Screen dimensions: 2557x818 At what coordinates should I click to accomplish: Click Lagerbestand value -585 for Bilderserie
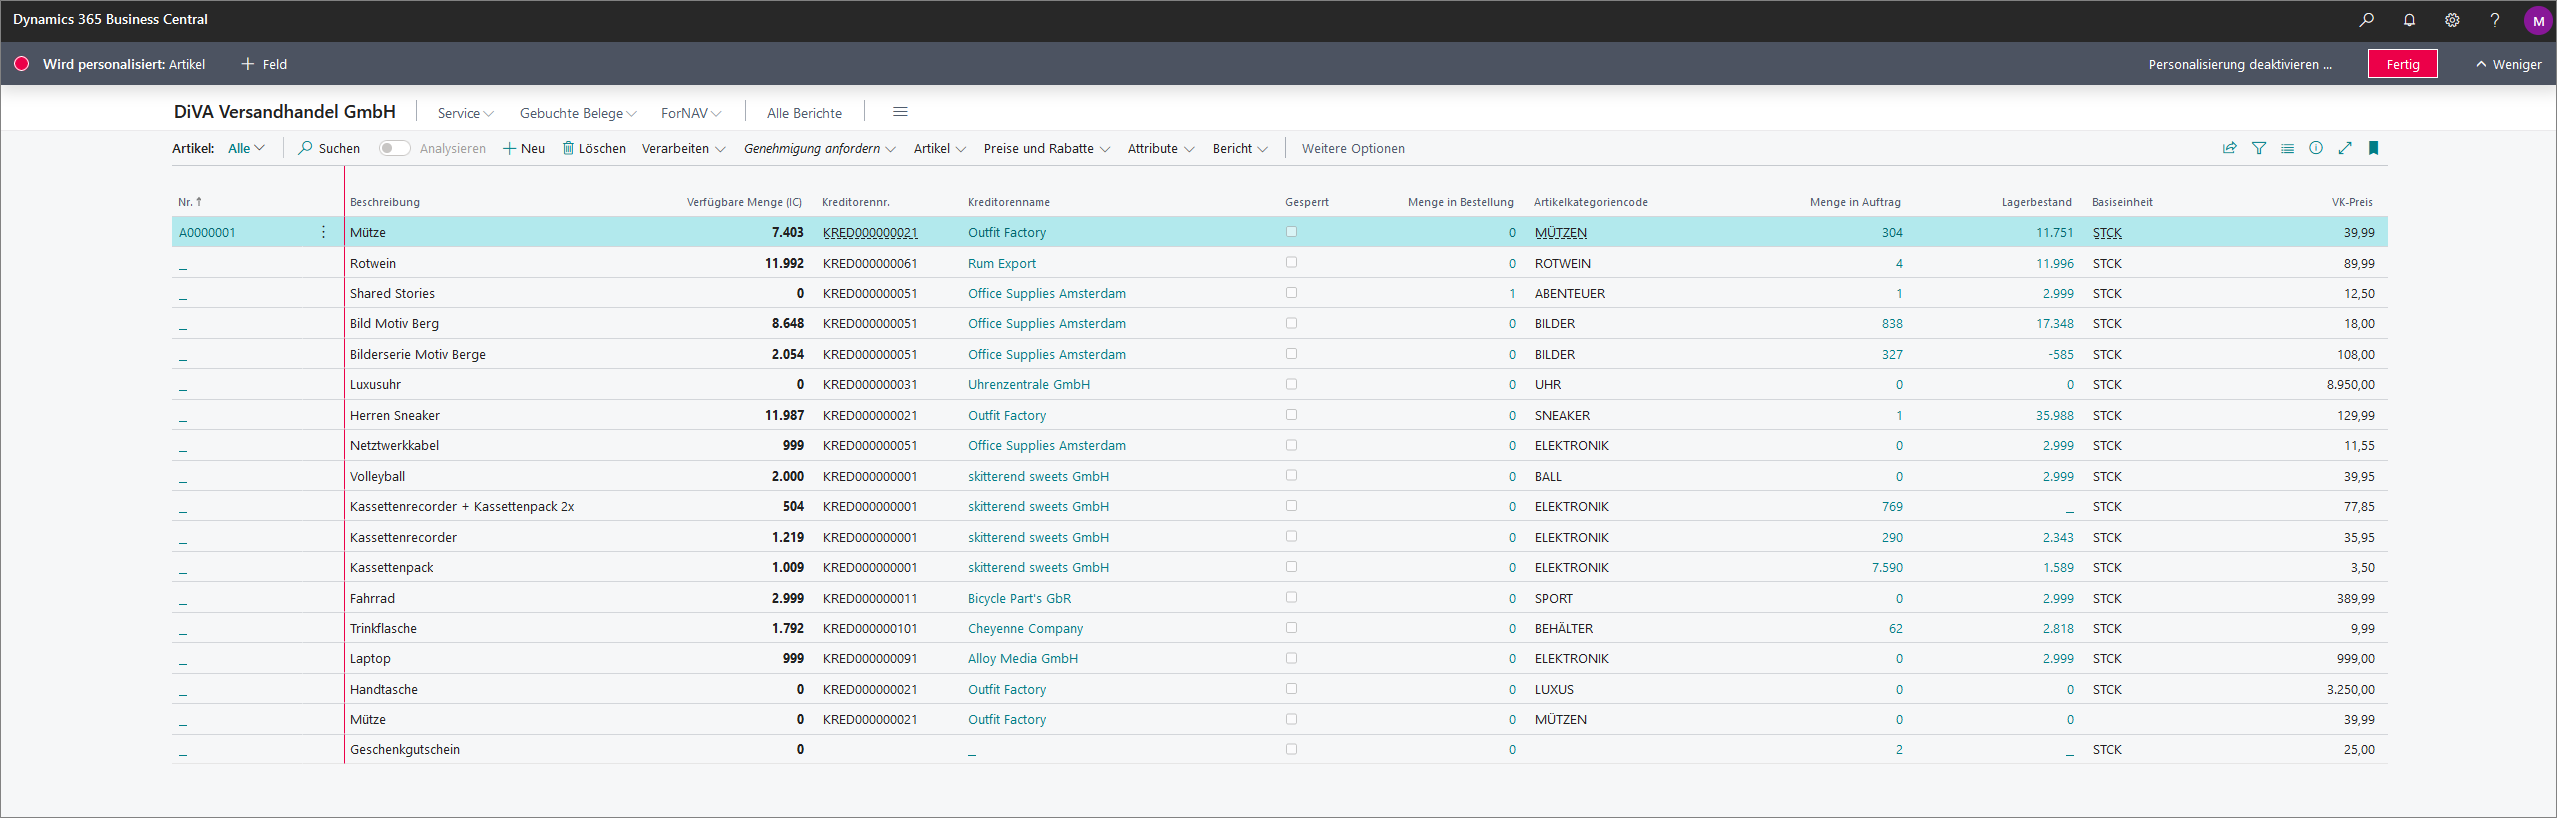2061,354
